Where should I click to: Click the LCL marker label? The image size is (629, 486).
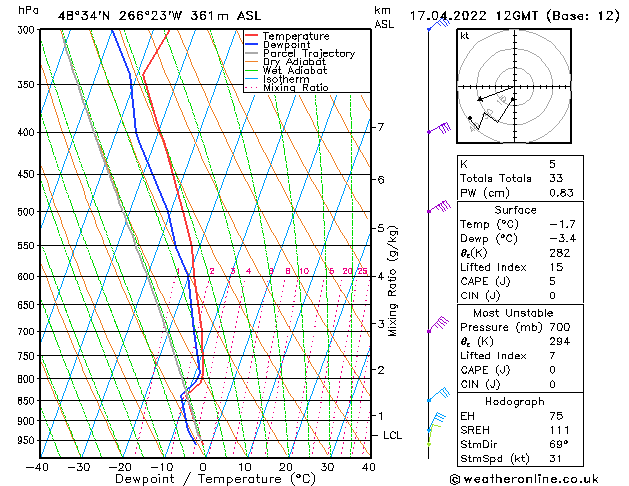393,436
